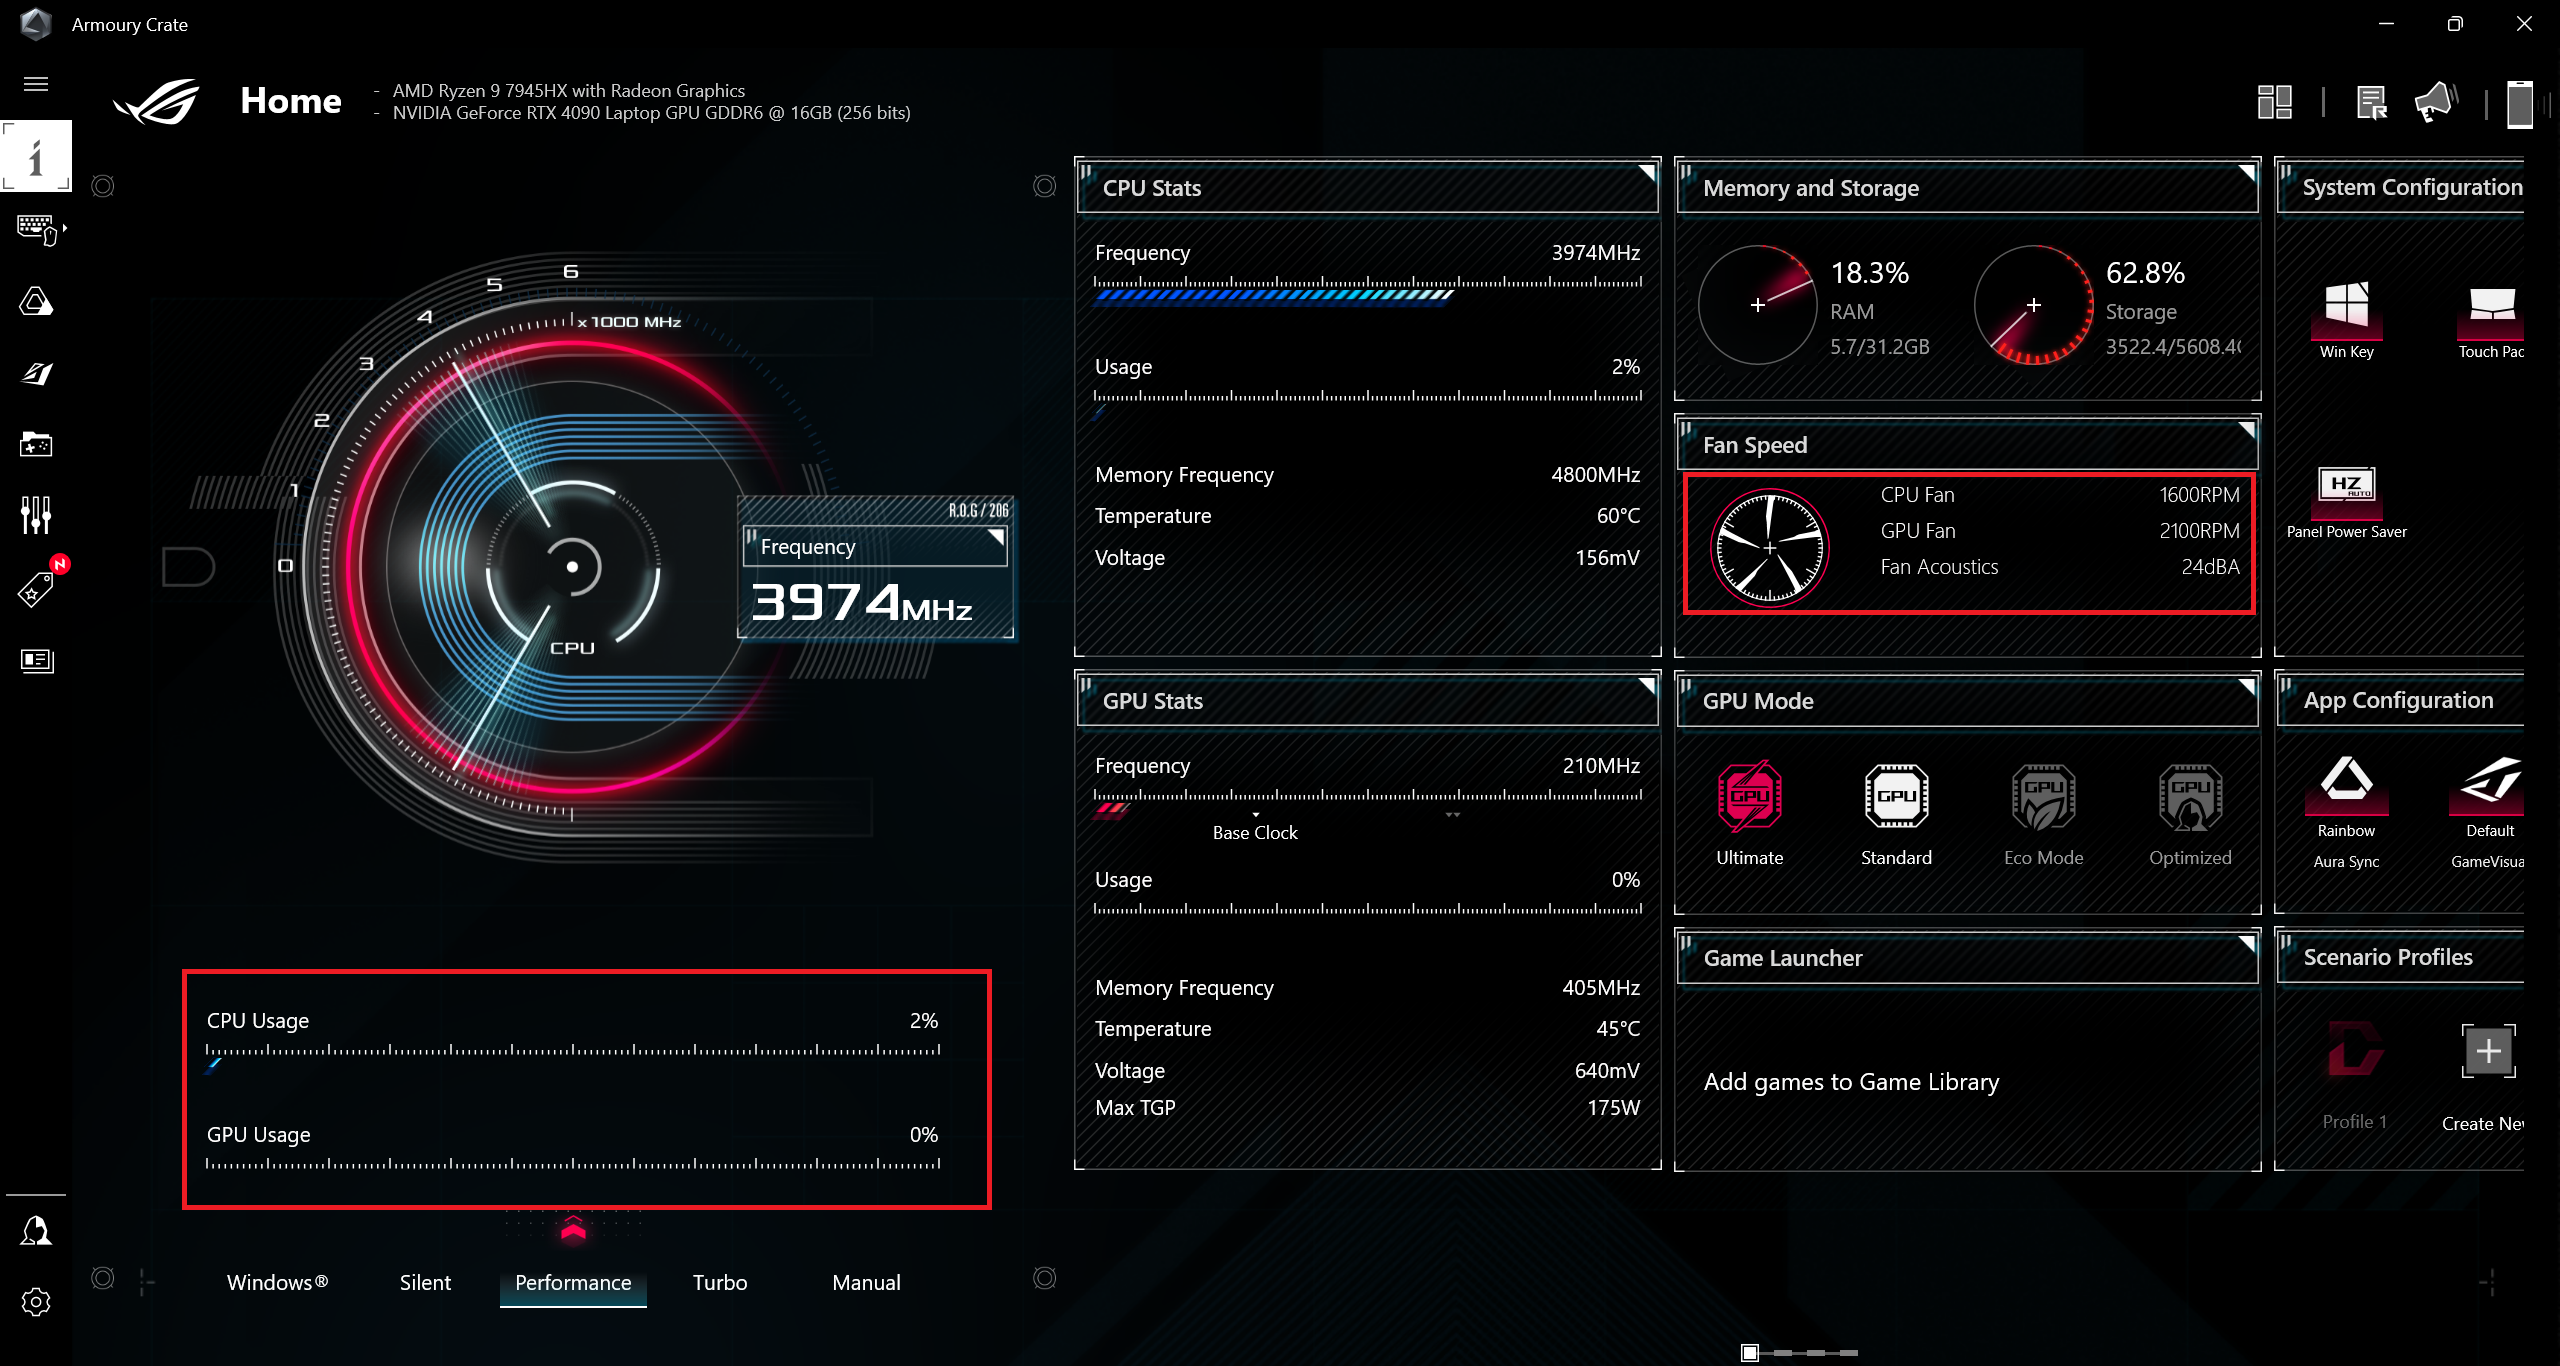Click the Storage usage dial
The width and height of the screenshot is (2560, 1366).
2033,305
